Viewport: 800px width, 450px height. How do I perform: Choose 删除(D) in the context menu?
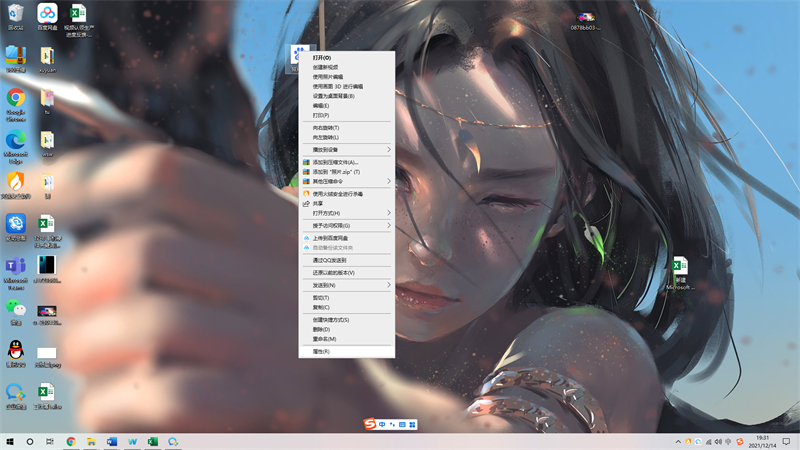tap(346, 330)
